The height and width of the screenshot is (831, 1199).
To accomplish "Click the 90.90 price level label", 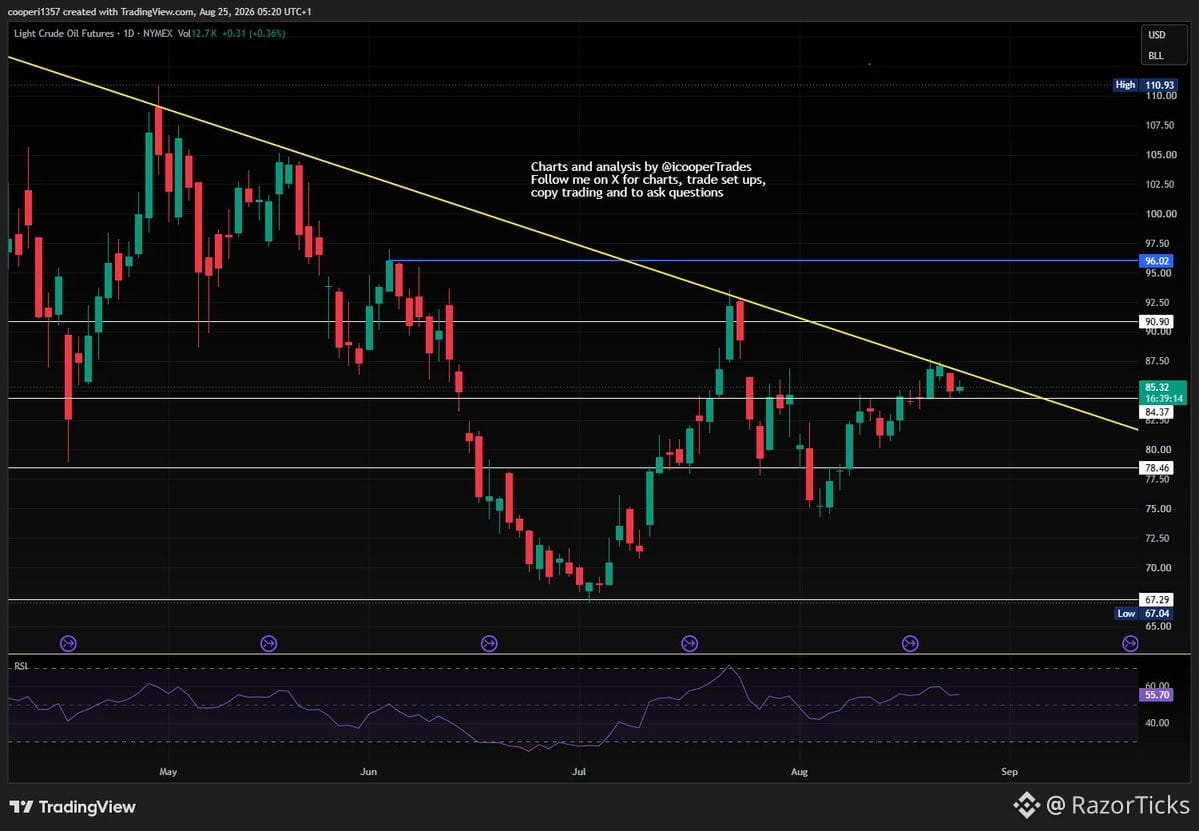I will click(x=1157, y=322).
